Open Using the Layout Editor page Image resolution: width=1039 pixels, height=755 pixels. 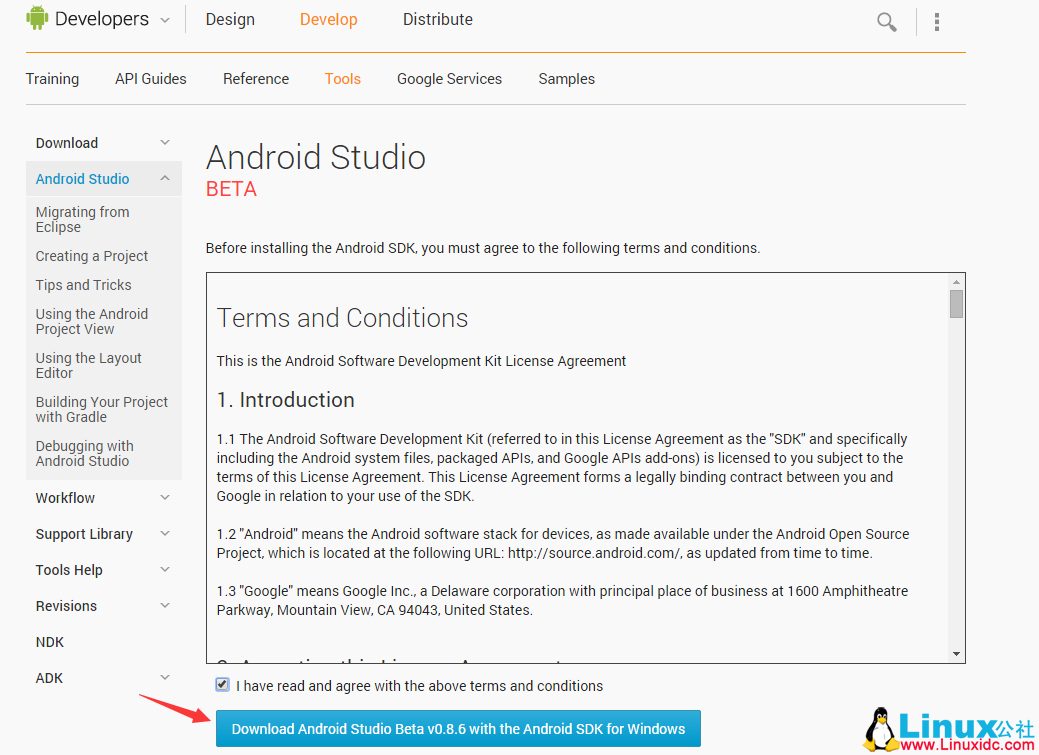[88, 365]
